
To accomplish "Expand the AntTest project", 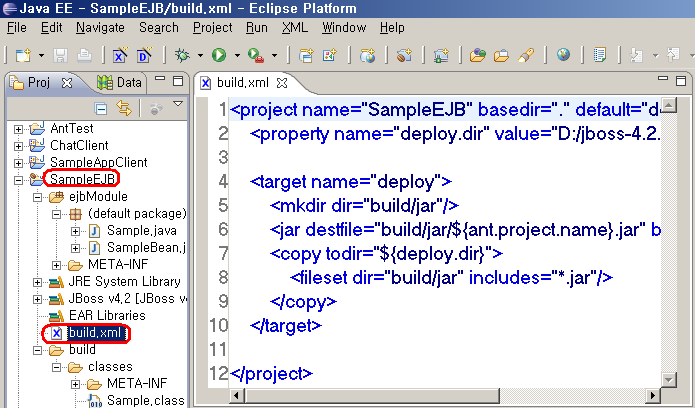I will click(18, 129).
